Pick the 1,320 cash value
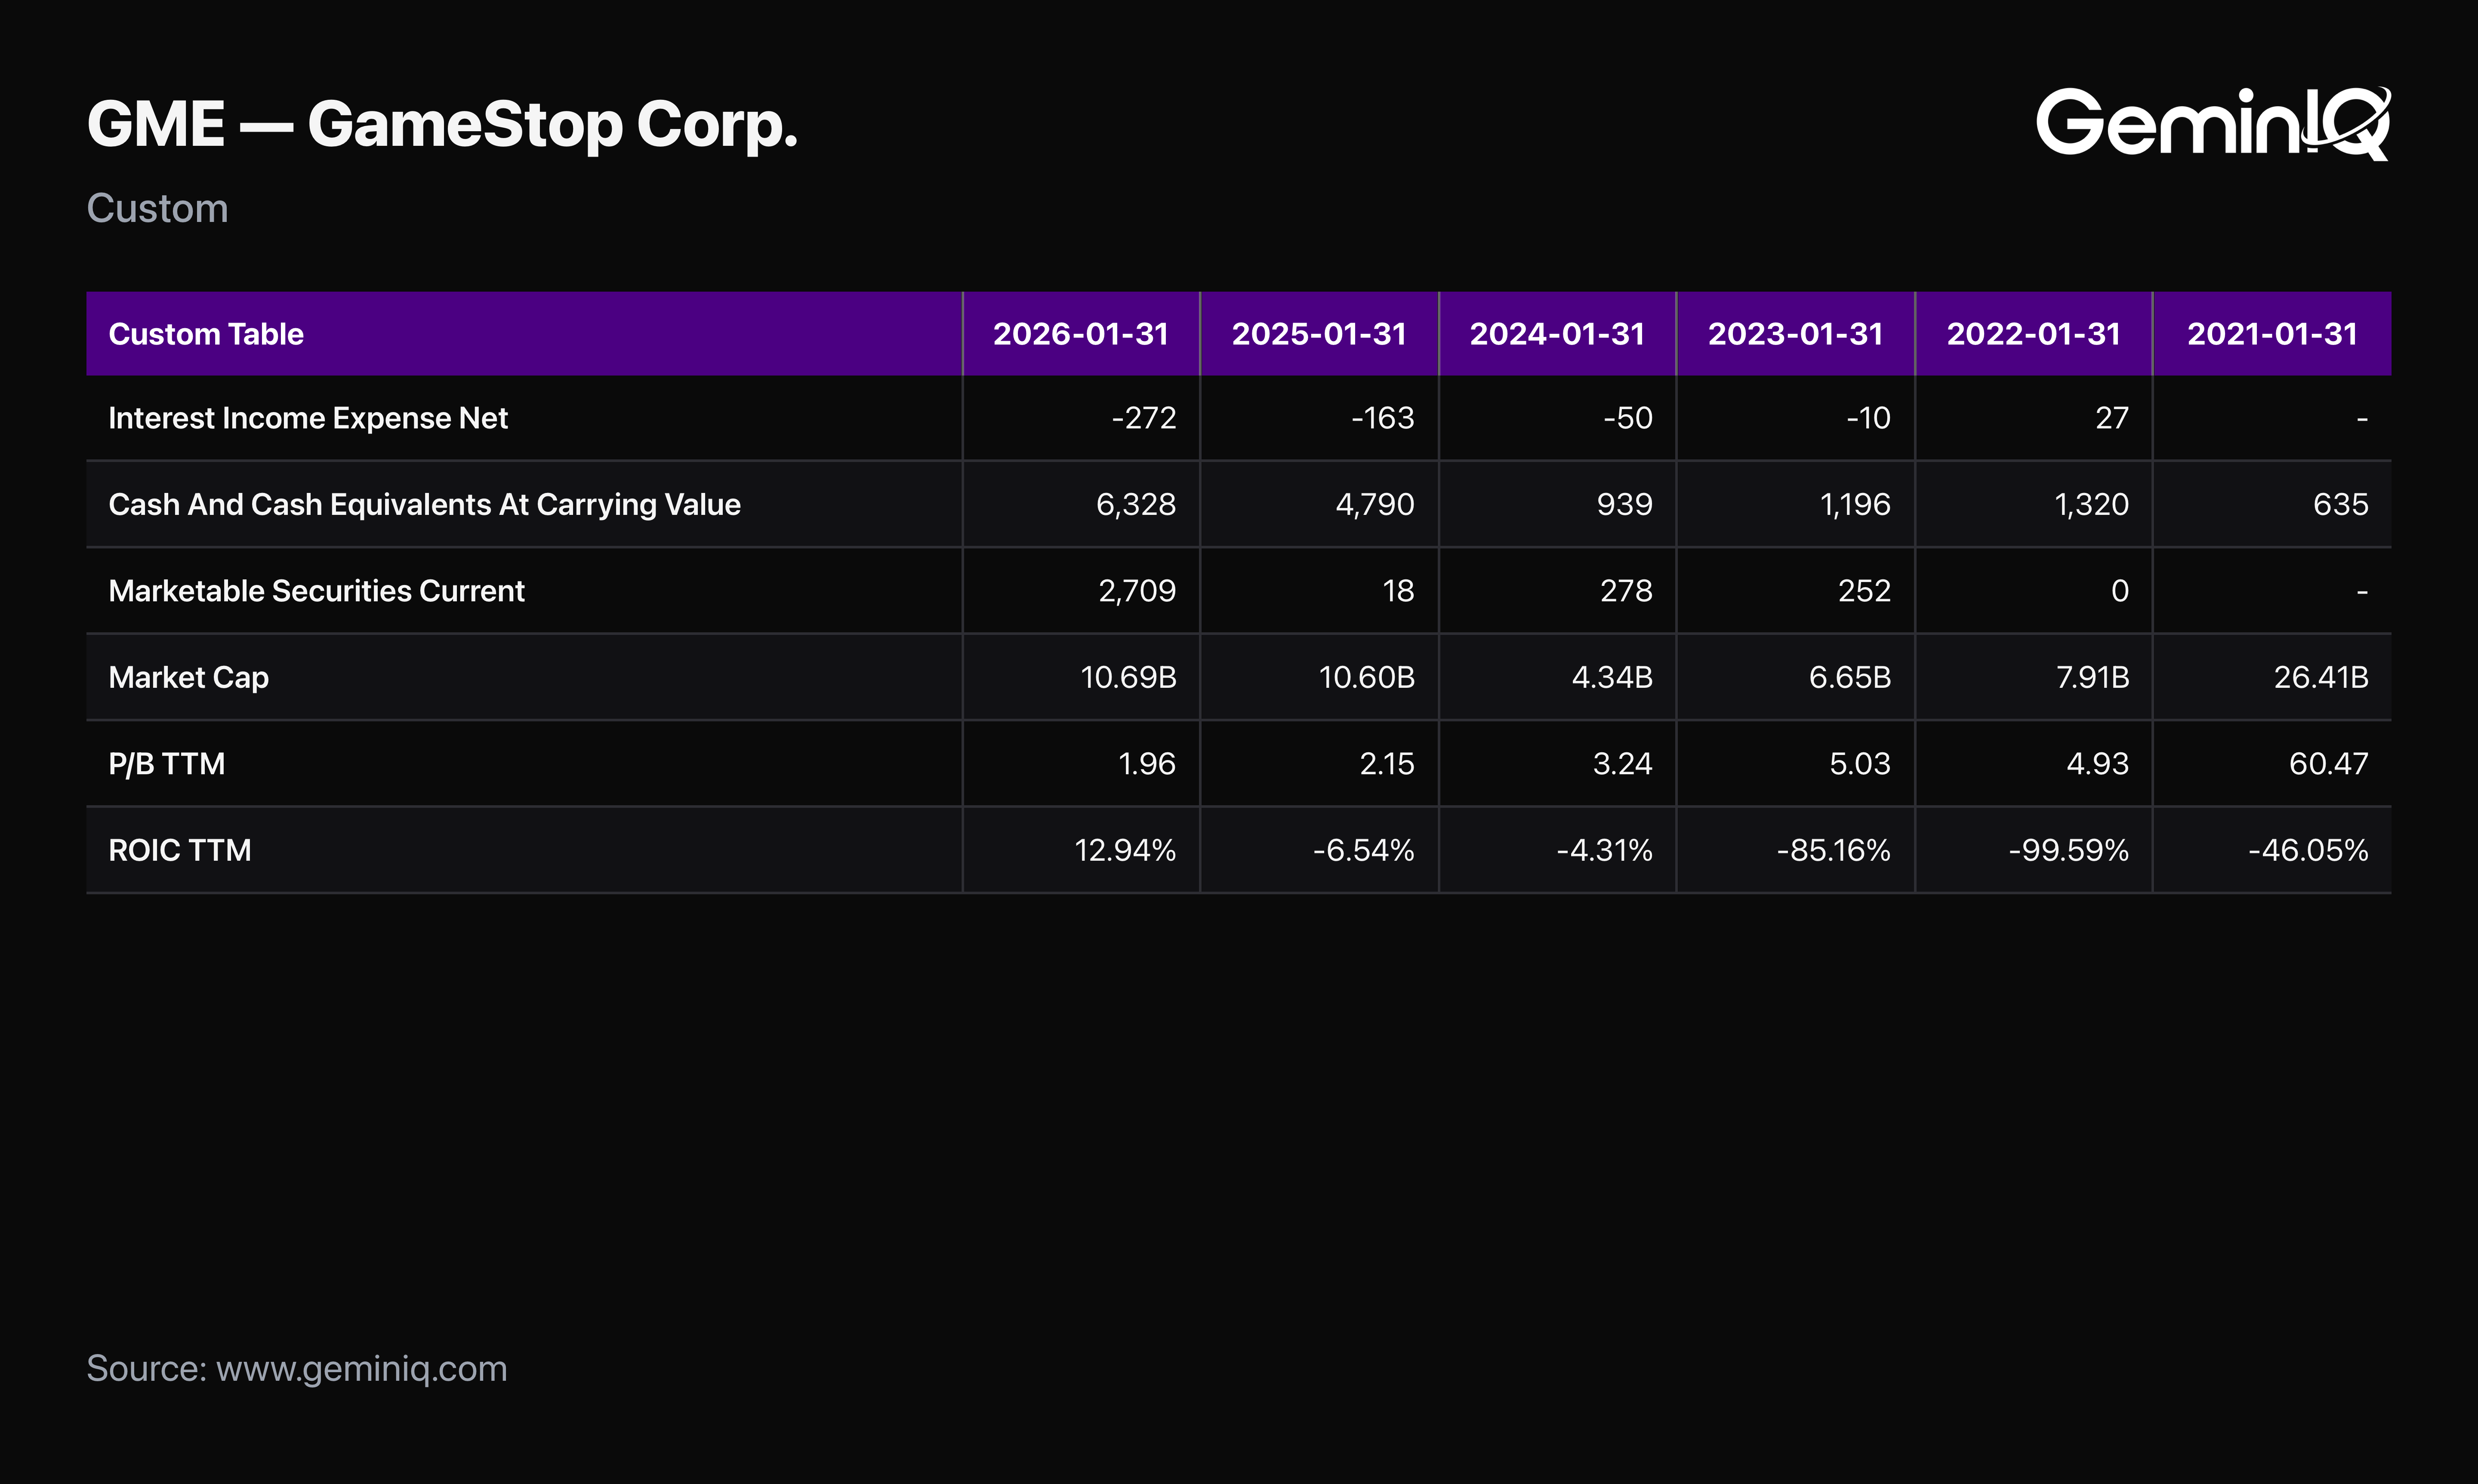The width and height of the screenshot is (2478, 1484). [2092, 504]
